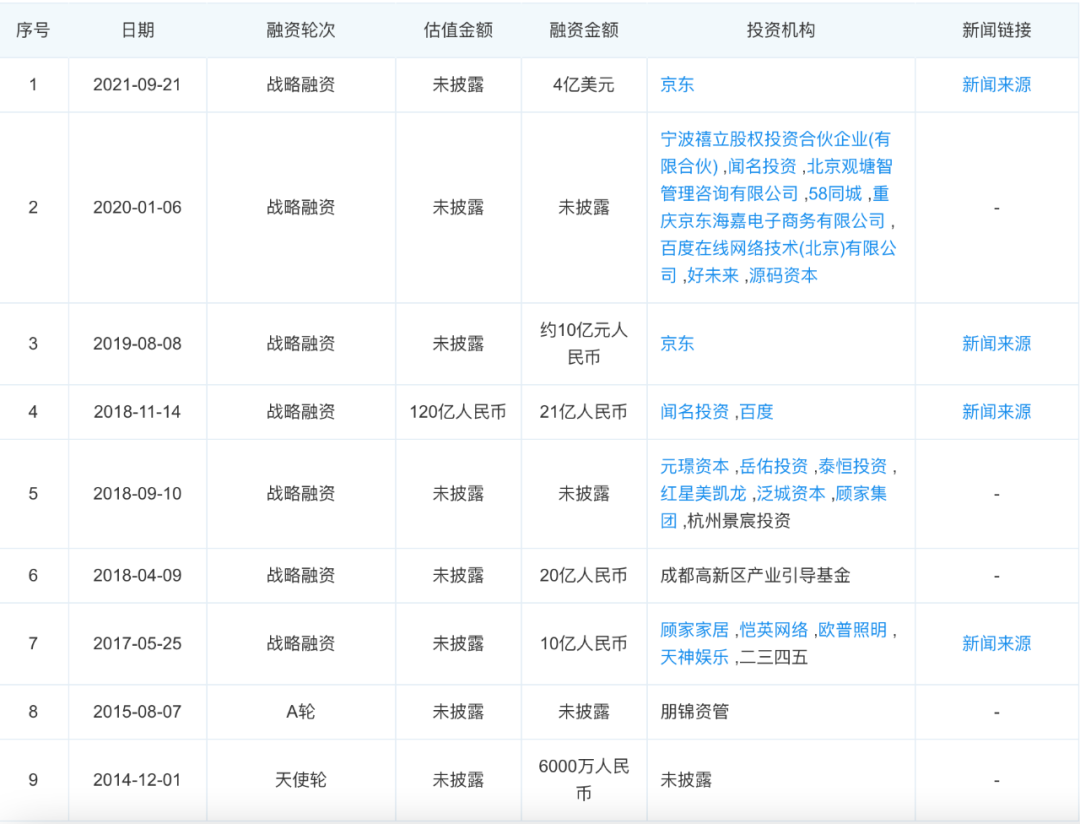Click investor 京东 in the 2019-08-08 row

(677, 343)
